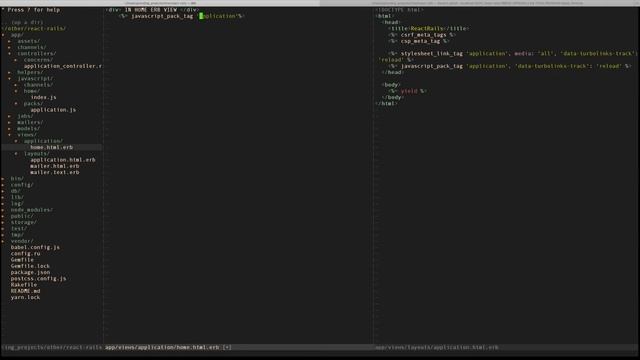Click the closing </html> tag line
The width and height of the screenshot is (640, 360).
click(386, 104)
